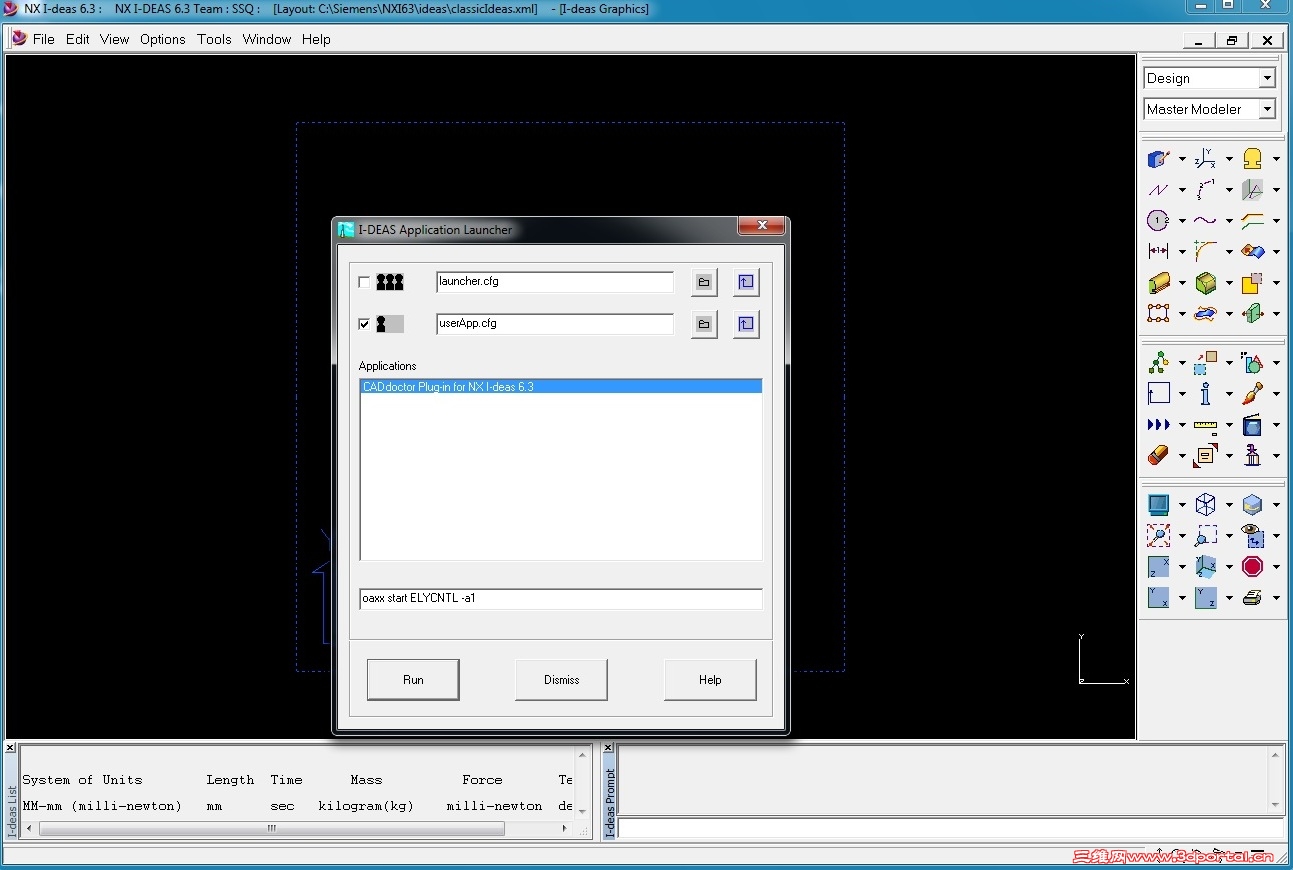
Task: Click the blue letter i Info icon
Action: tap(1206, 394)
